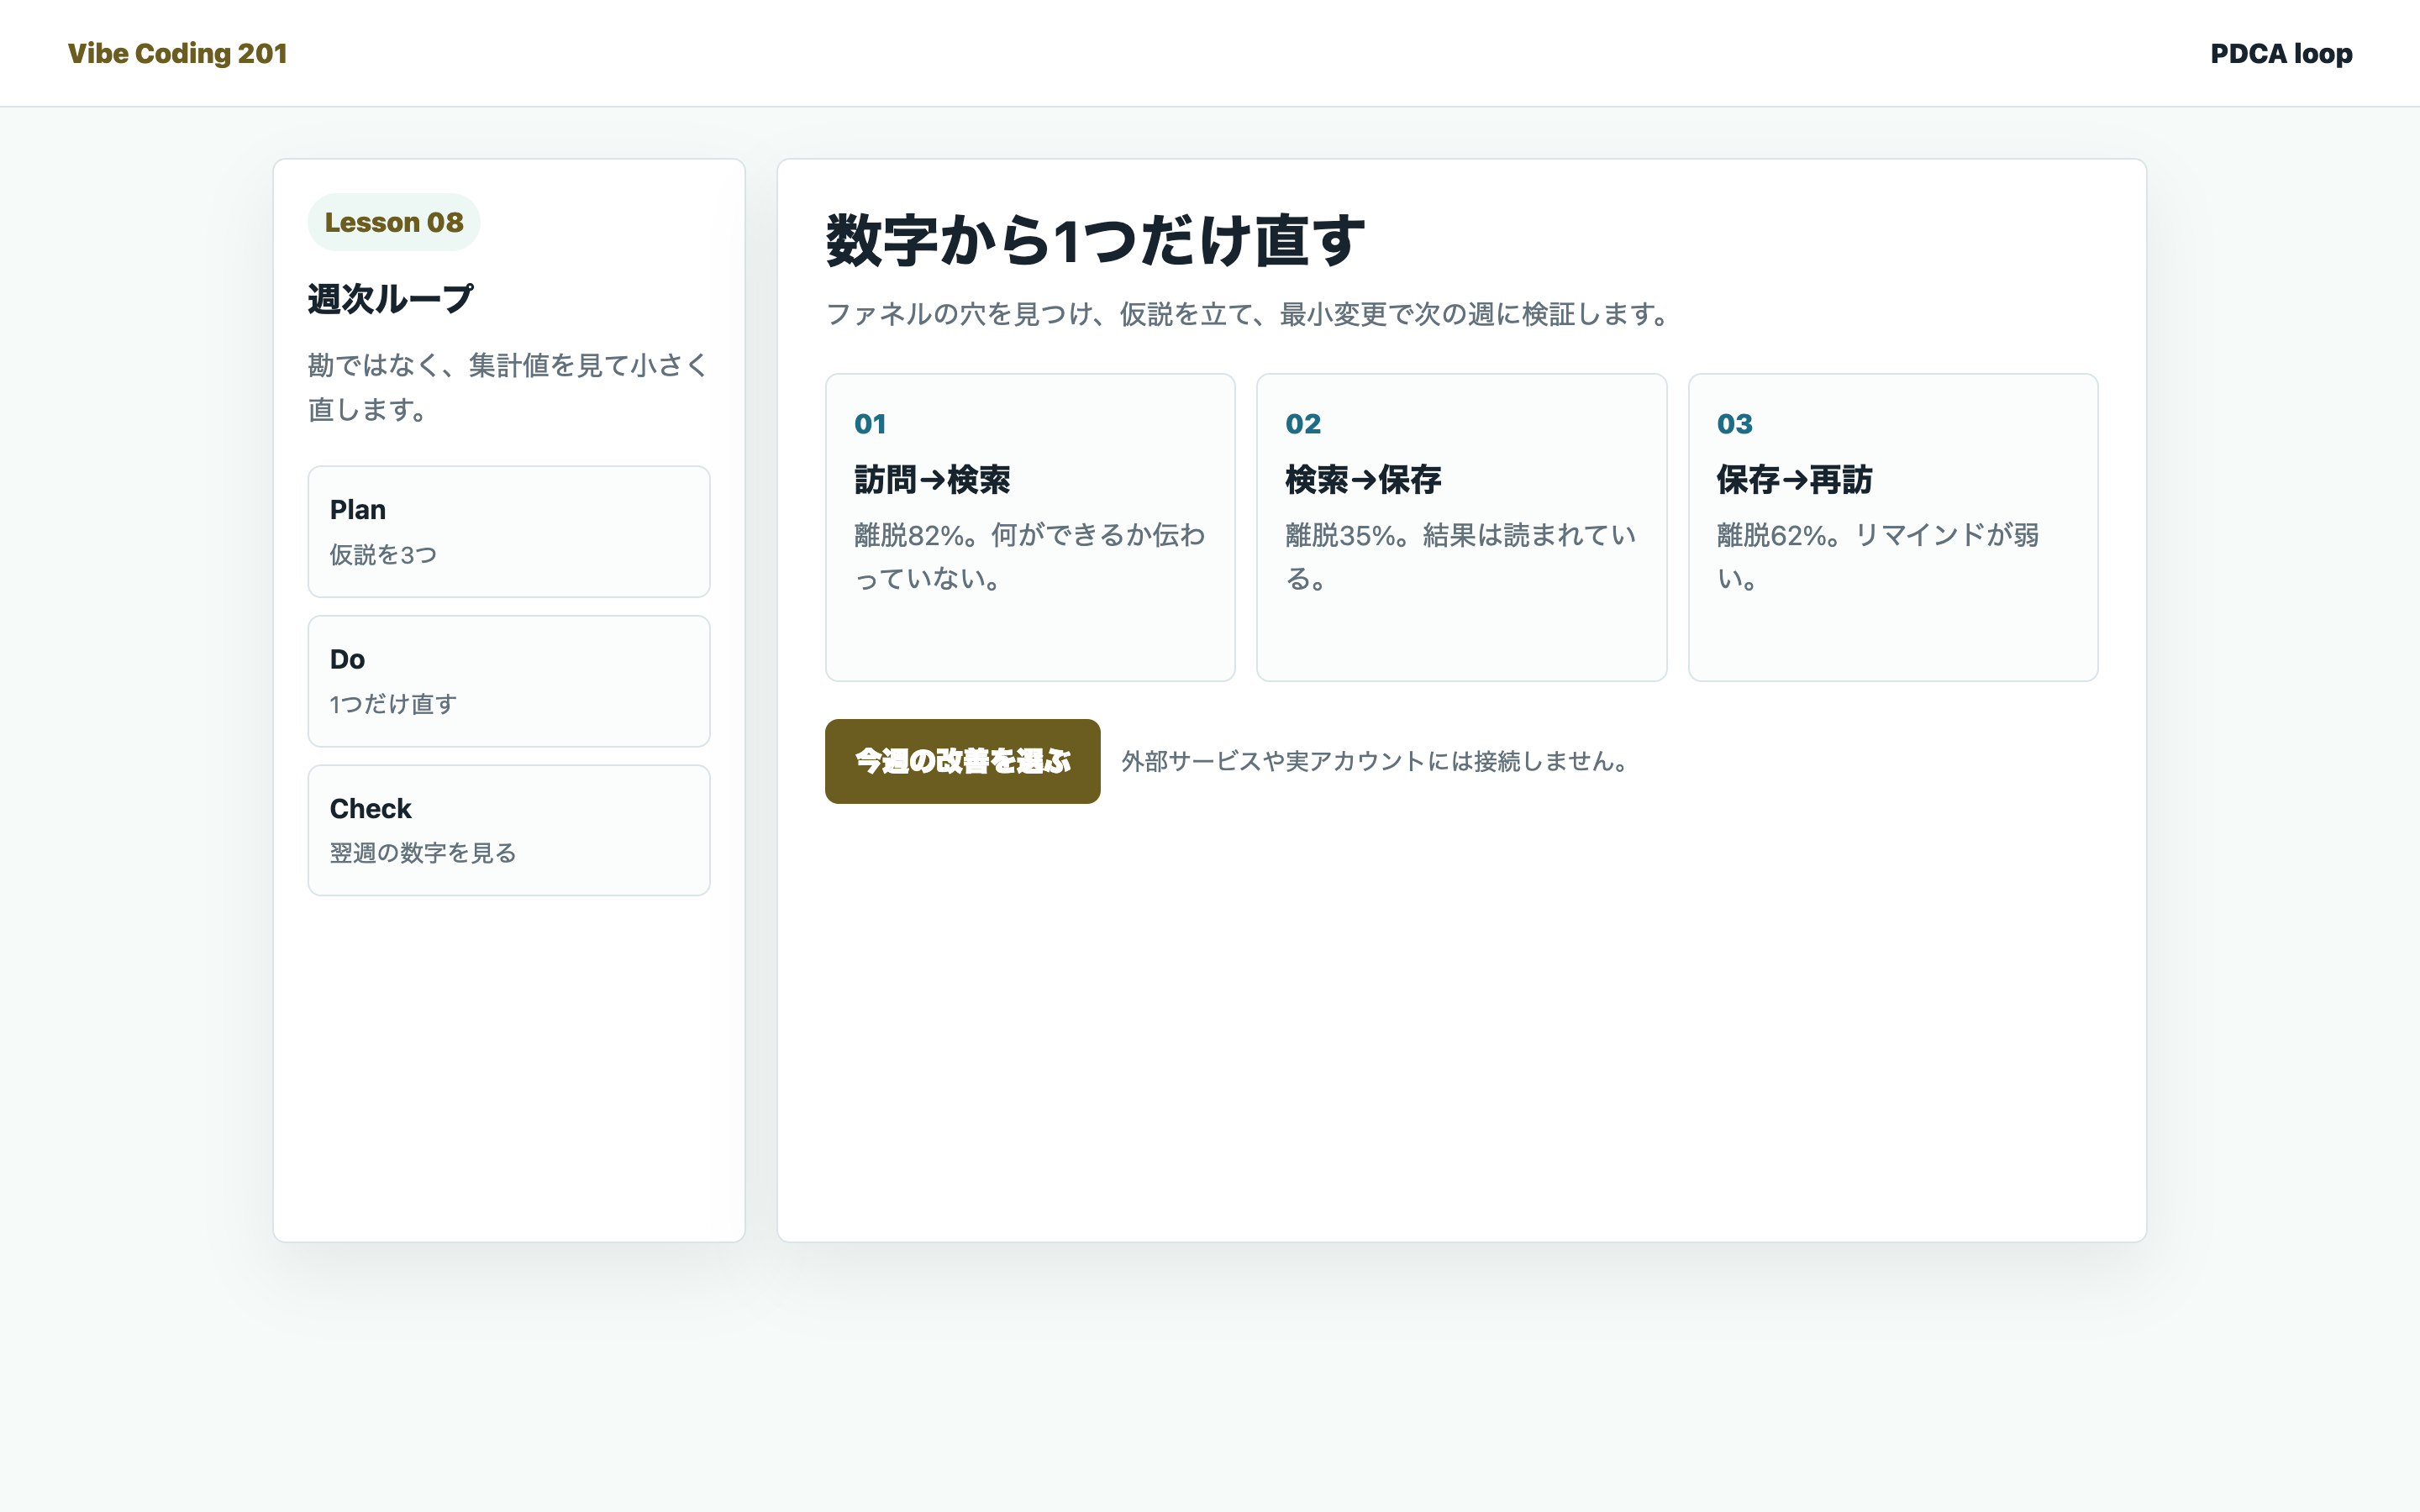Screen dimensions: 2420x1512
Task: Click the Vibe Coding 201 site title
Action: pos(177,53)
